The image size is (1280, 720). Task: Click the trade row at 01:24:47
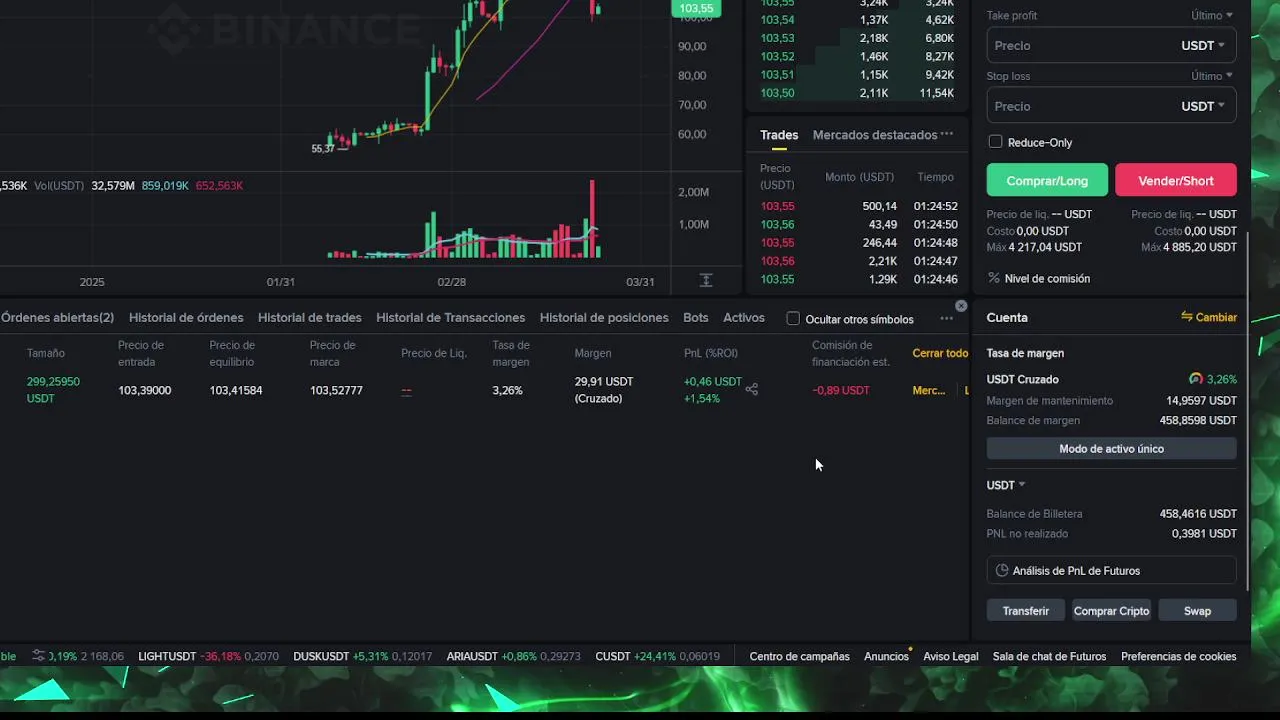(858, 261)
